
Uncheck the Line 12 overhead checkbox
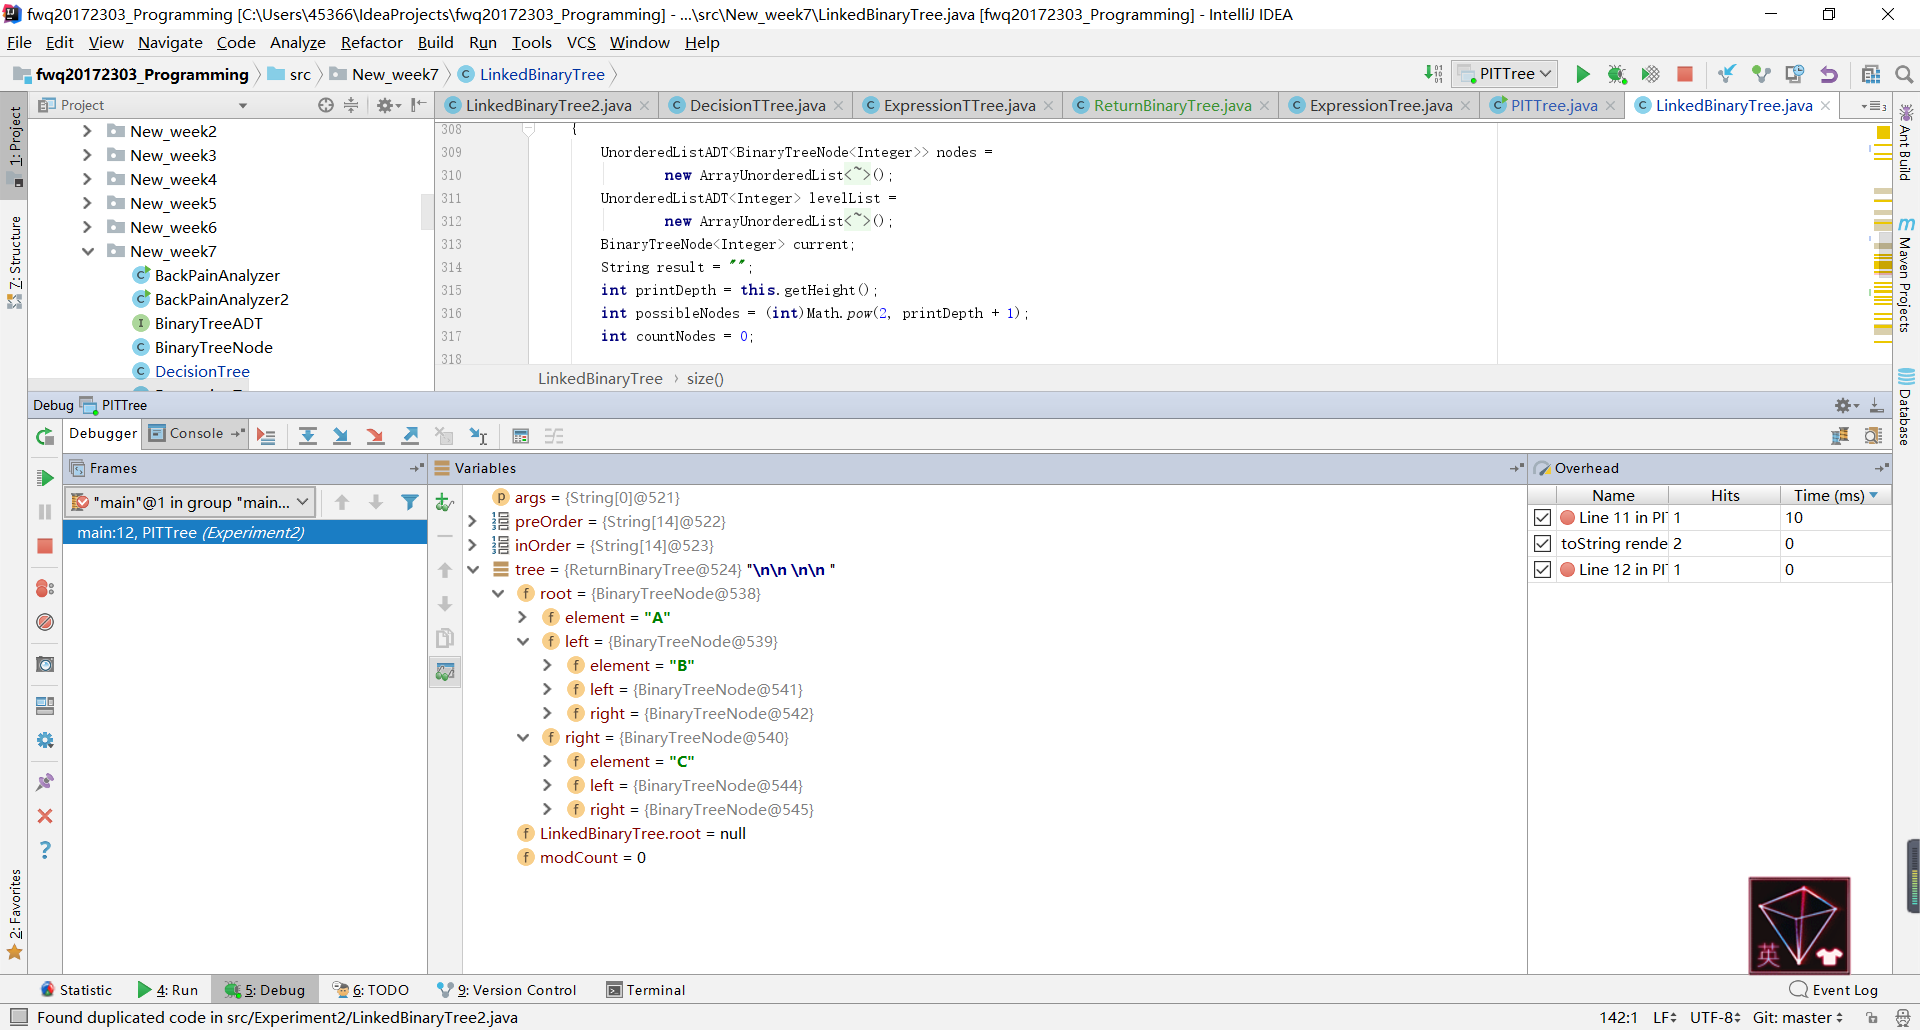tap(1542, 570)
